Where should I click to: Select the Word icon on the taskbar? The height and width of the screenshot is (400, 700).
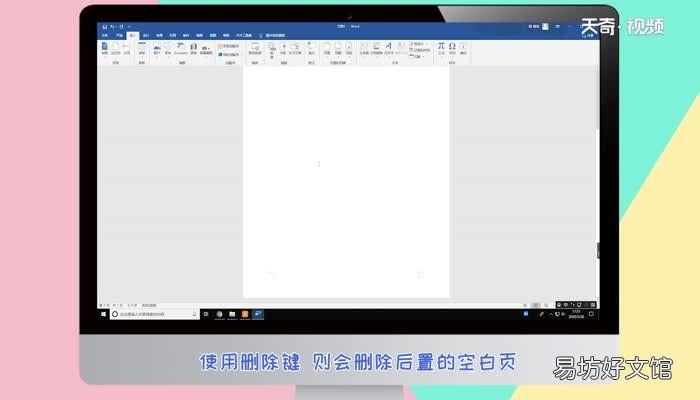point(258,314)
